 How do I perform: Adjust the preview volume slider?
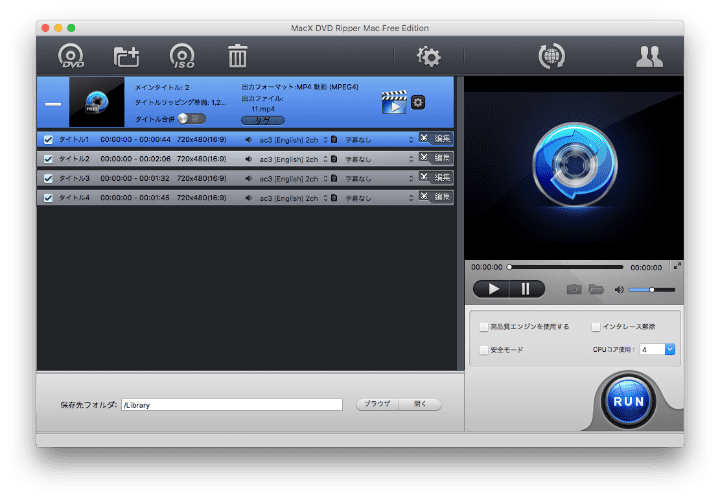click(x=652, y=290)
